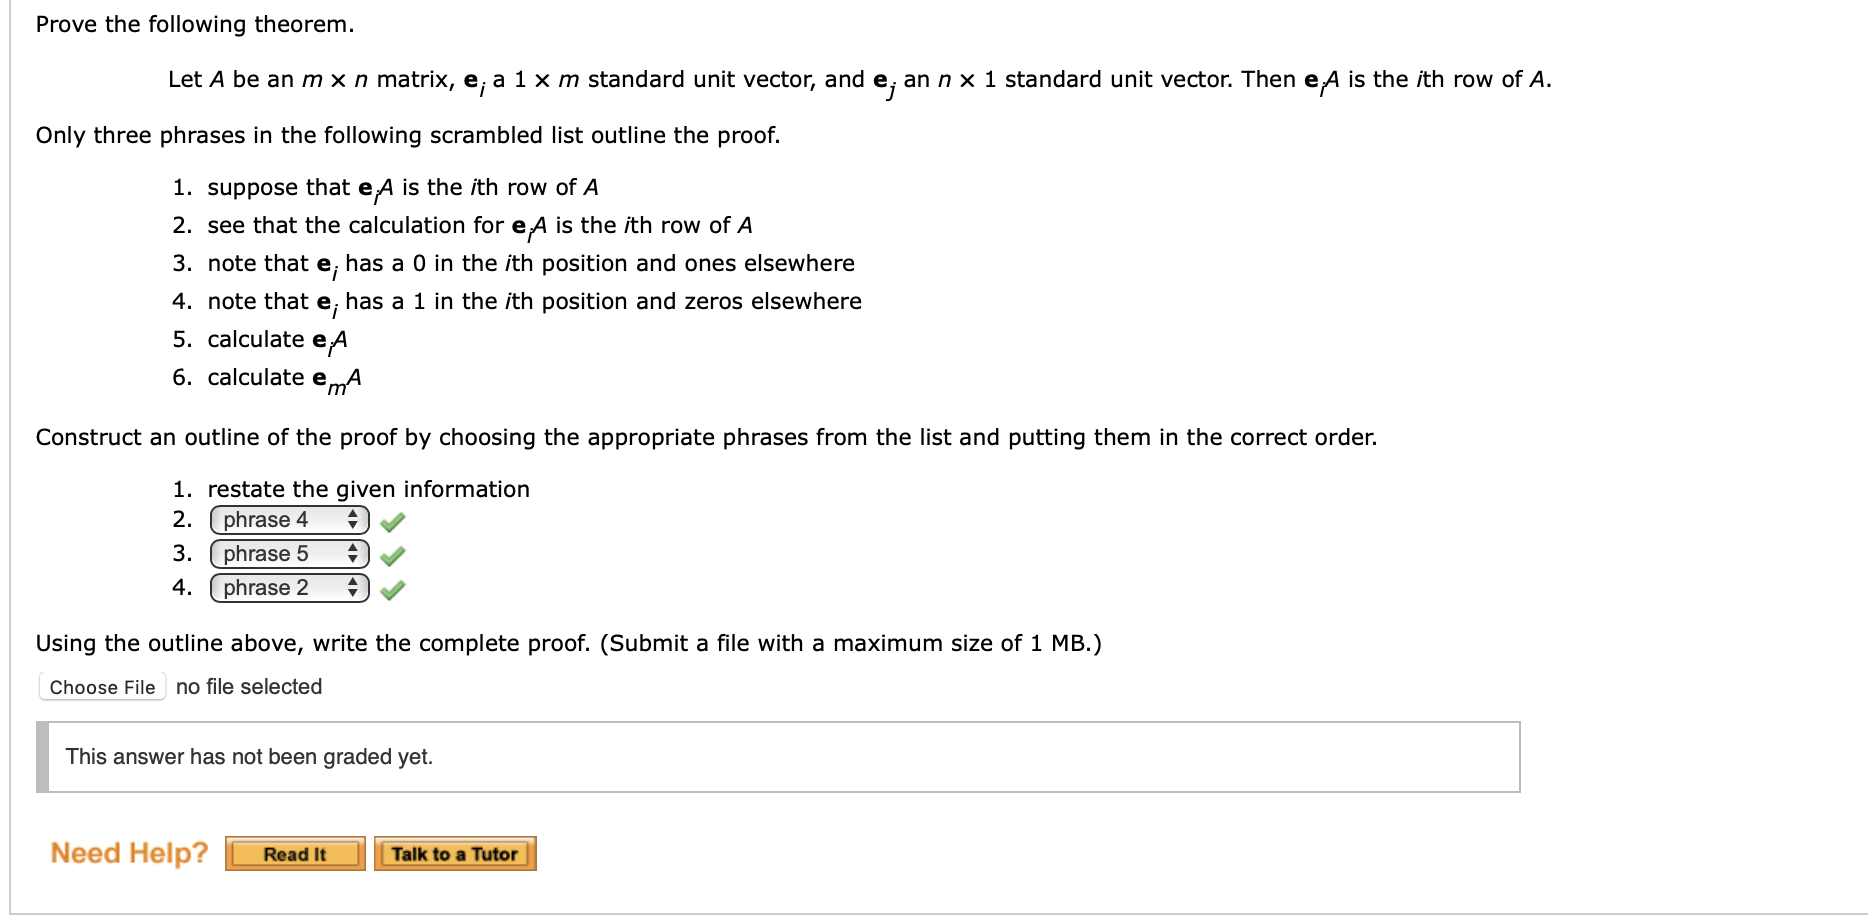Click the green checkmark beside phrase 2
The image size is (1868, 920).
(x=392, y=589)
